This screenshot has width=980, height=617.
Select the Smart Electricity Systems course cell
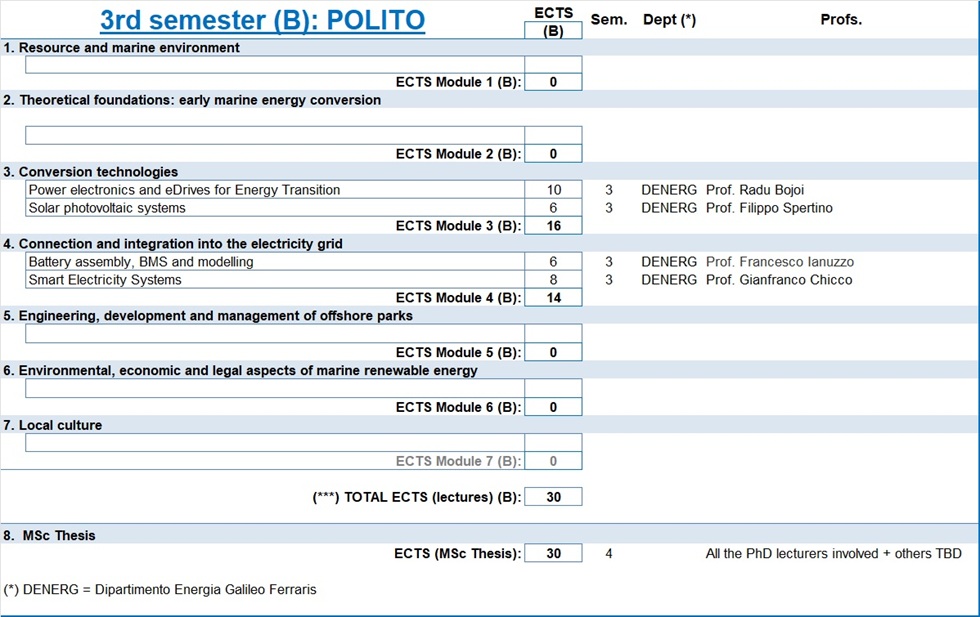[274, 280]
